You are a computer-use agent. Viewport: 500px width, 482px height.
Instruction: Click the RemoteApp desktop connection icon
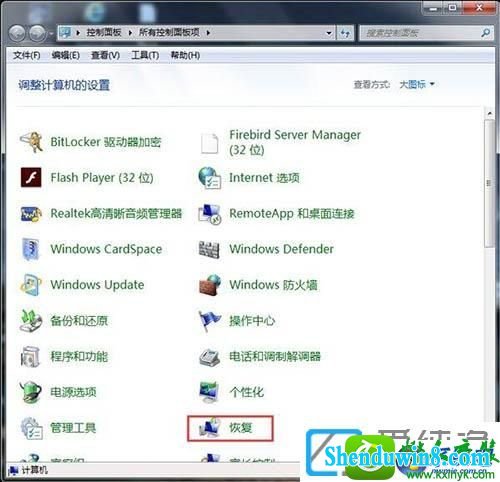point(210,214)
